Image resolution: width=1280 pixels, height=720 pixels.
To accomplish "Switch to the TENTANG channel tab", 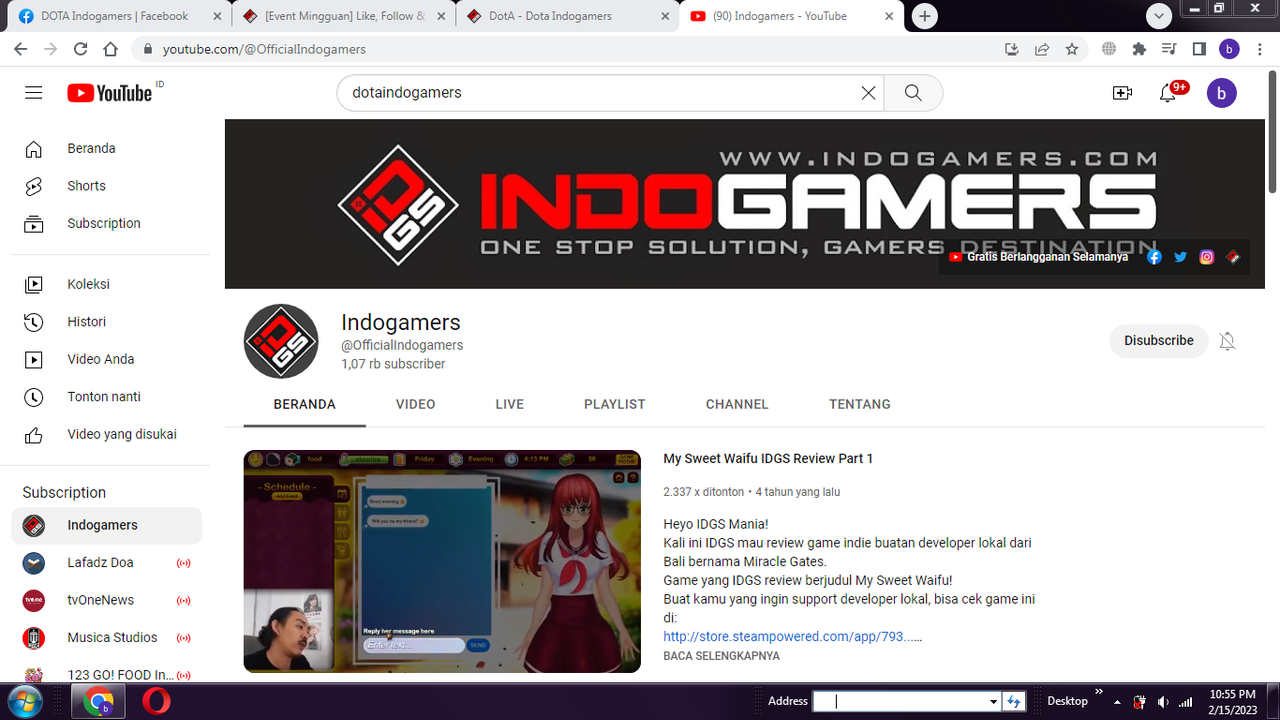I will pos(860,405).
